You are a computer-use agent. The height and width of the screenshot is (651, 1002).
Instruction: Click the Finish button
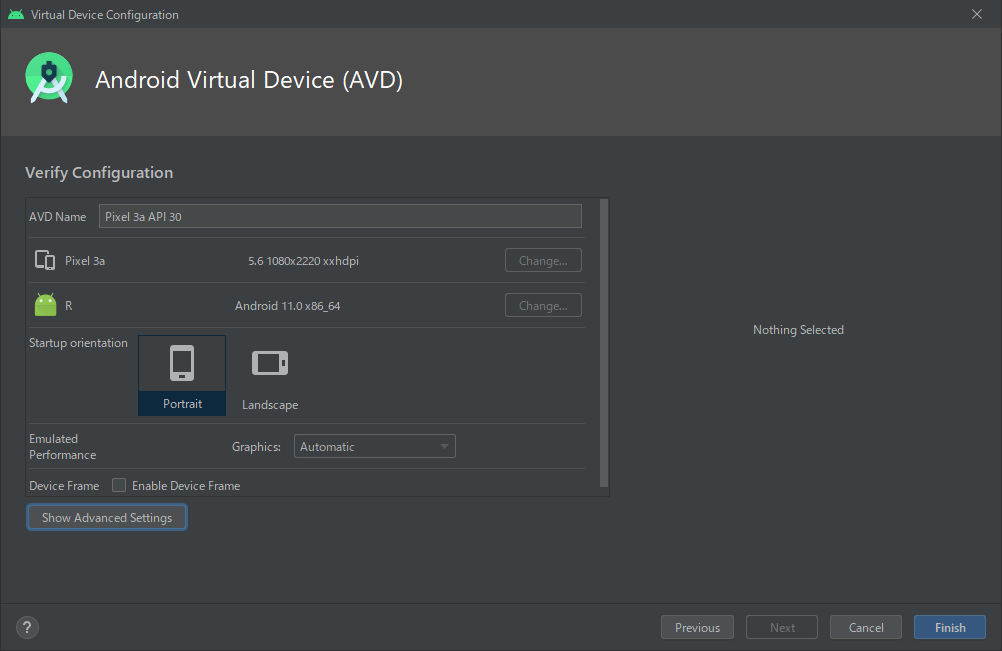pos(950,627)
